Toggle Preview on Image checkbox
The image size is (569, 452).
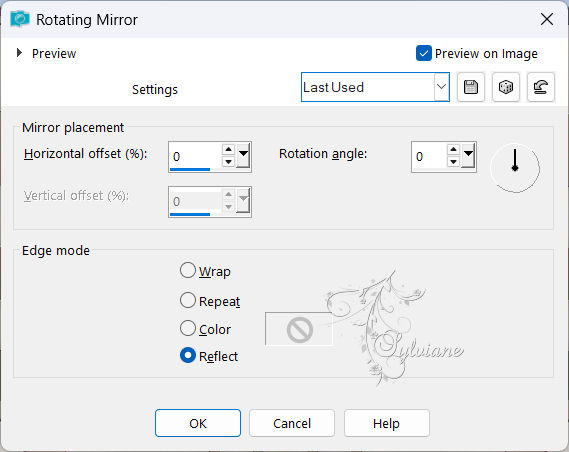(423, 53)
